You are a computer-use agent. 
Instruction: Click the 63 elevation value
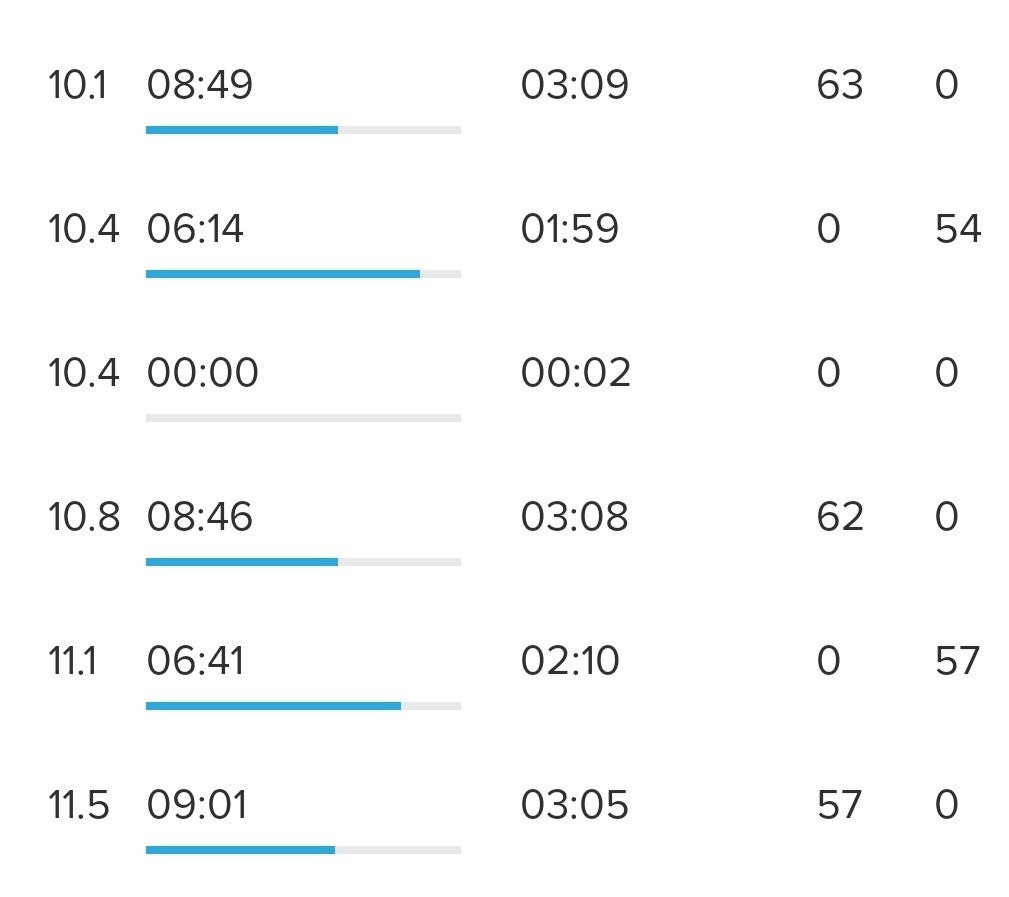(x=840, y=85)
